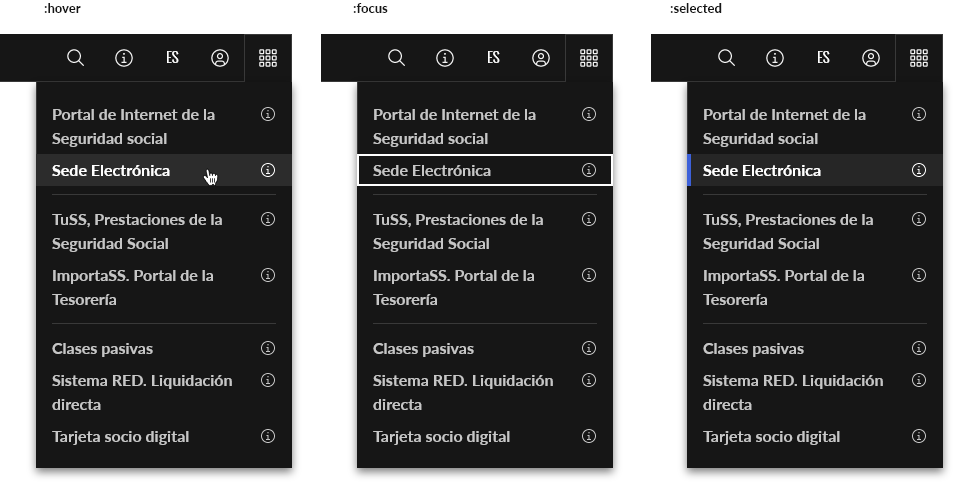Open the apps grid icon in the :hover panel
The height and width of the screenshot is (484, 955).
(267, 58)
